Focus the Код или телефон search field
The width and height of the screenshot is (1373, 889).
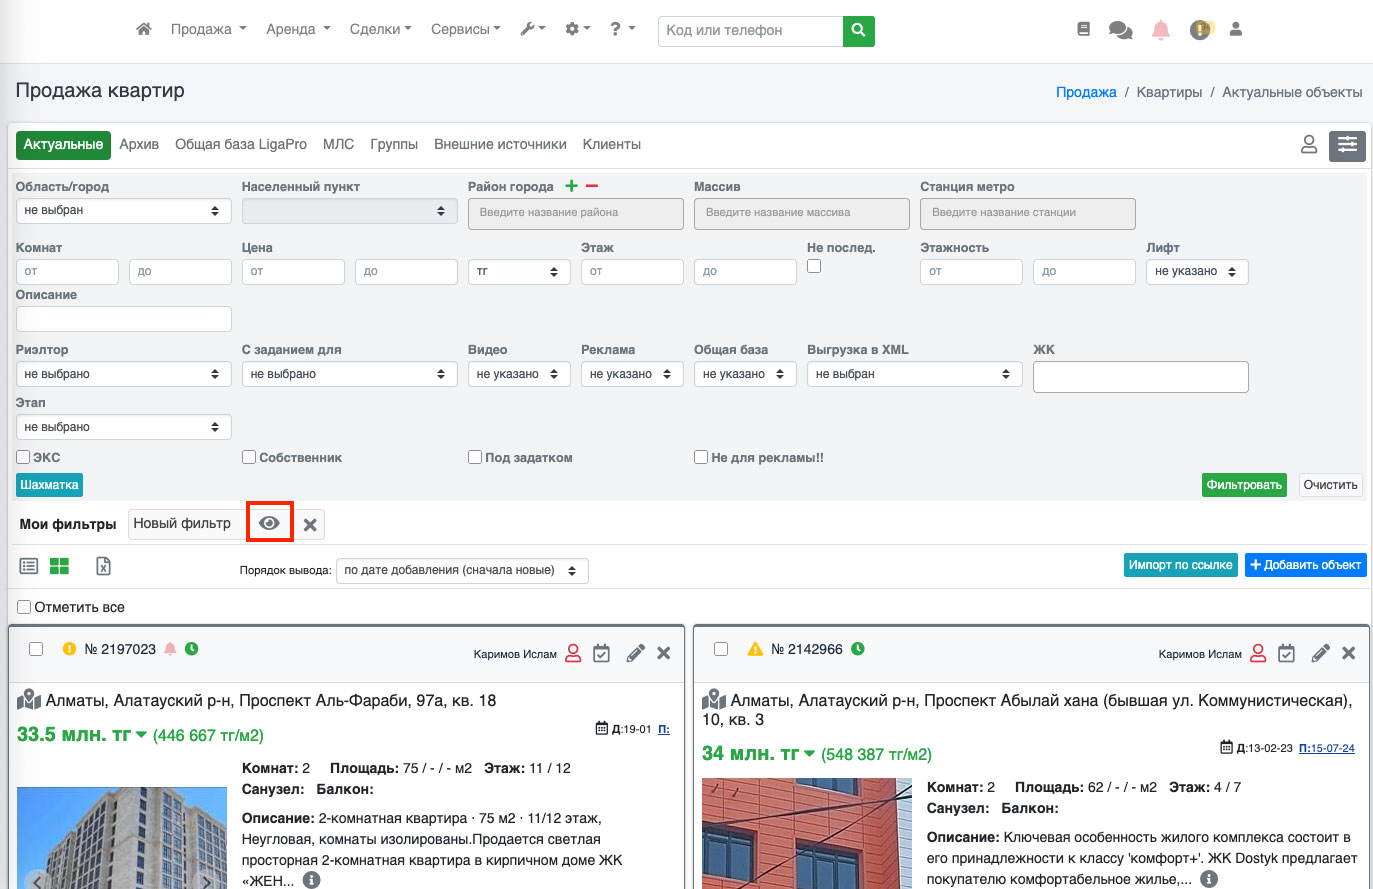coord(750,30)
